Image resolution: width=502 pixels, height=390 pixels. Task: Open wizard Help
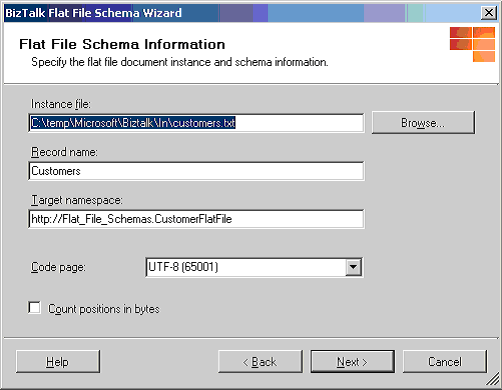click(58, 362)
